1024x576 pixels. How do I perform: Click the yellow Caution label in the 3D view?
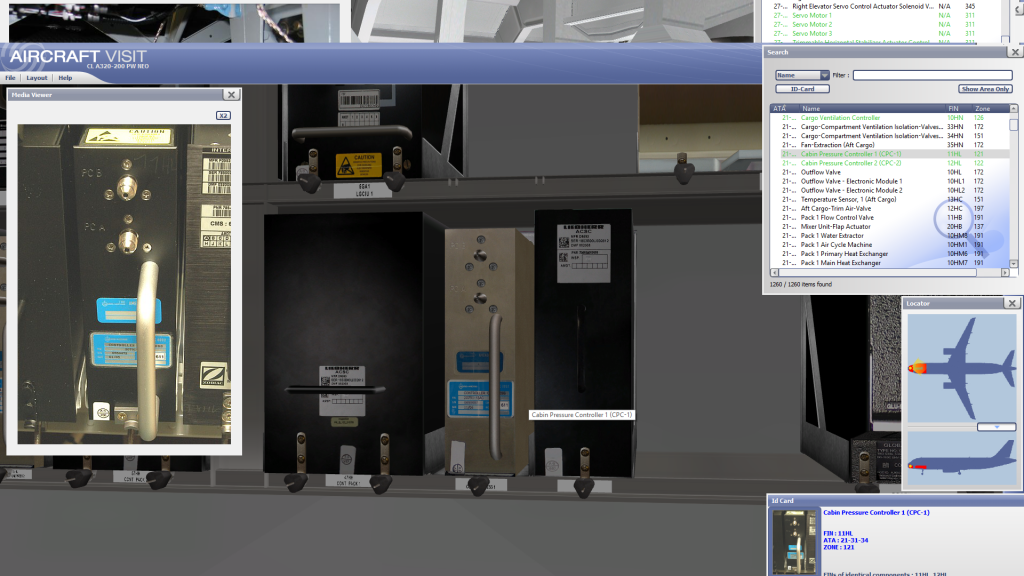[359, 165]
